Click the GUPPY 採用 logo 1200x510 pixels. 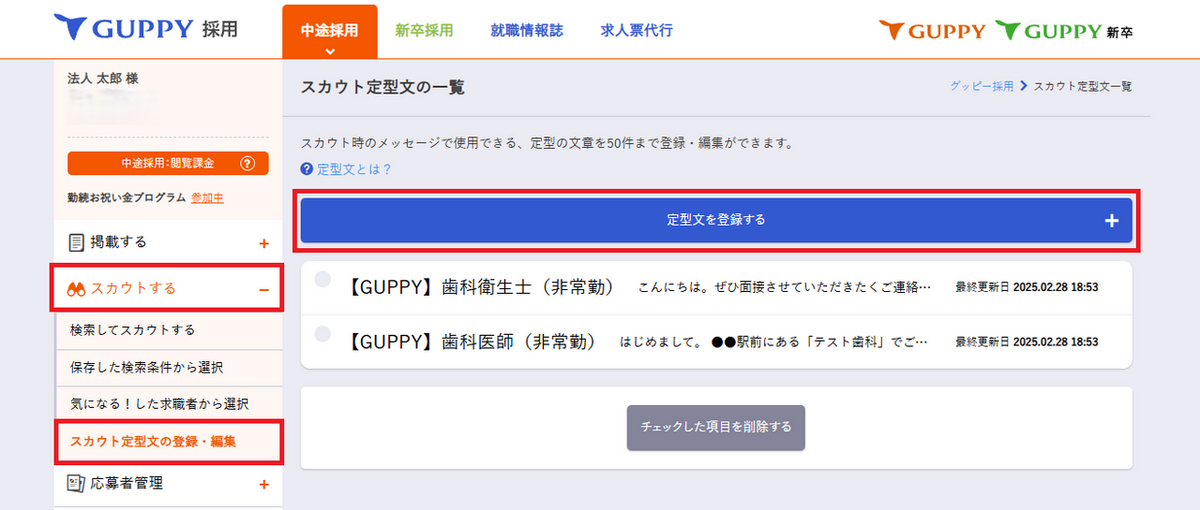[x=146, y=29]
